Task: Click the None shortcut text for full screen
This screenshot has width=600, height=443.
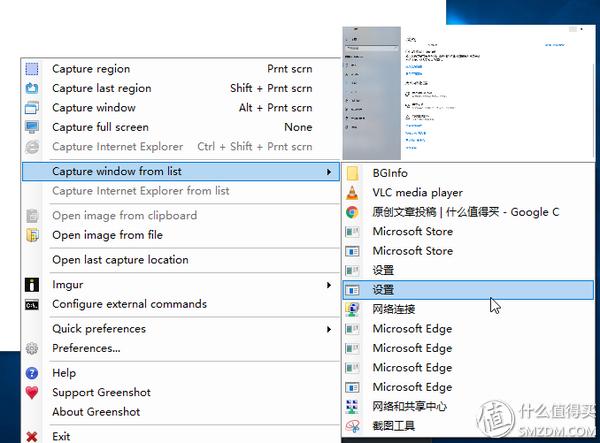Action: click(298, 127)
